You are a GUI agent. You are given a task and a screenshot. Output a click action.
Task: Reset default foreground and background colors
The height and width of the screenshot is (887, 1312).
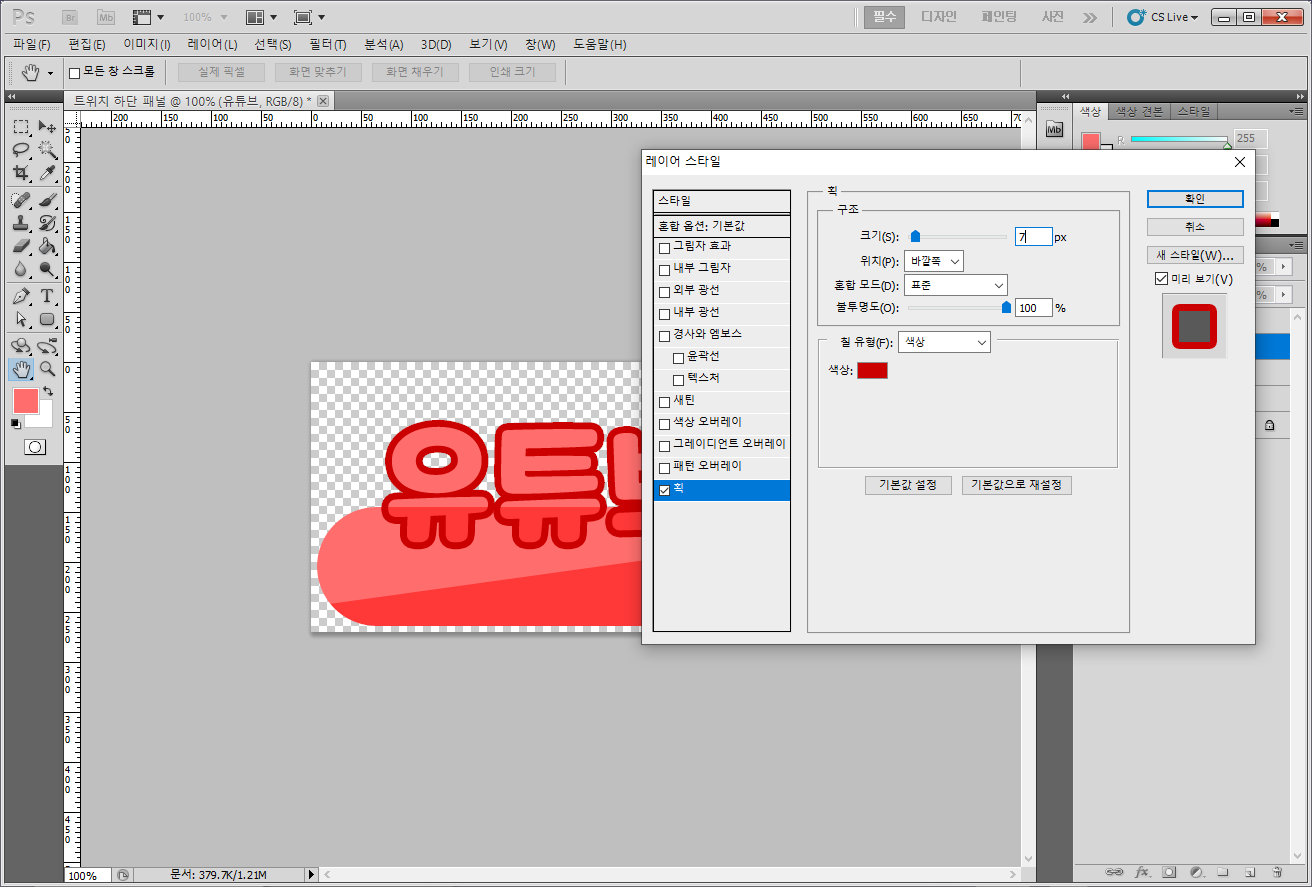tap(15, 424)
